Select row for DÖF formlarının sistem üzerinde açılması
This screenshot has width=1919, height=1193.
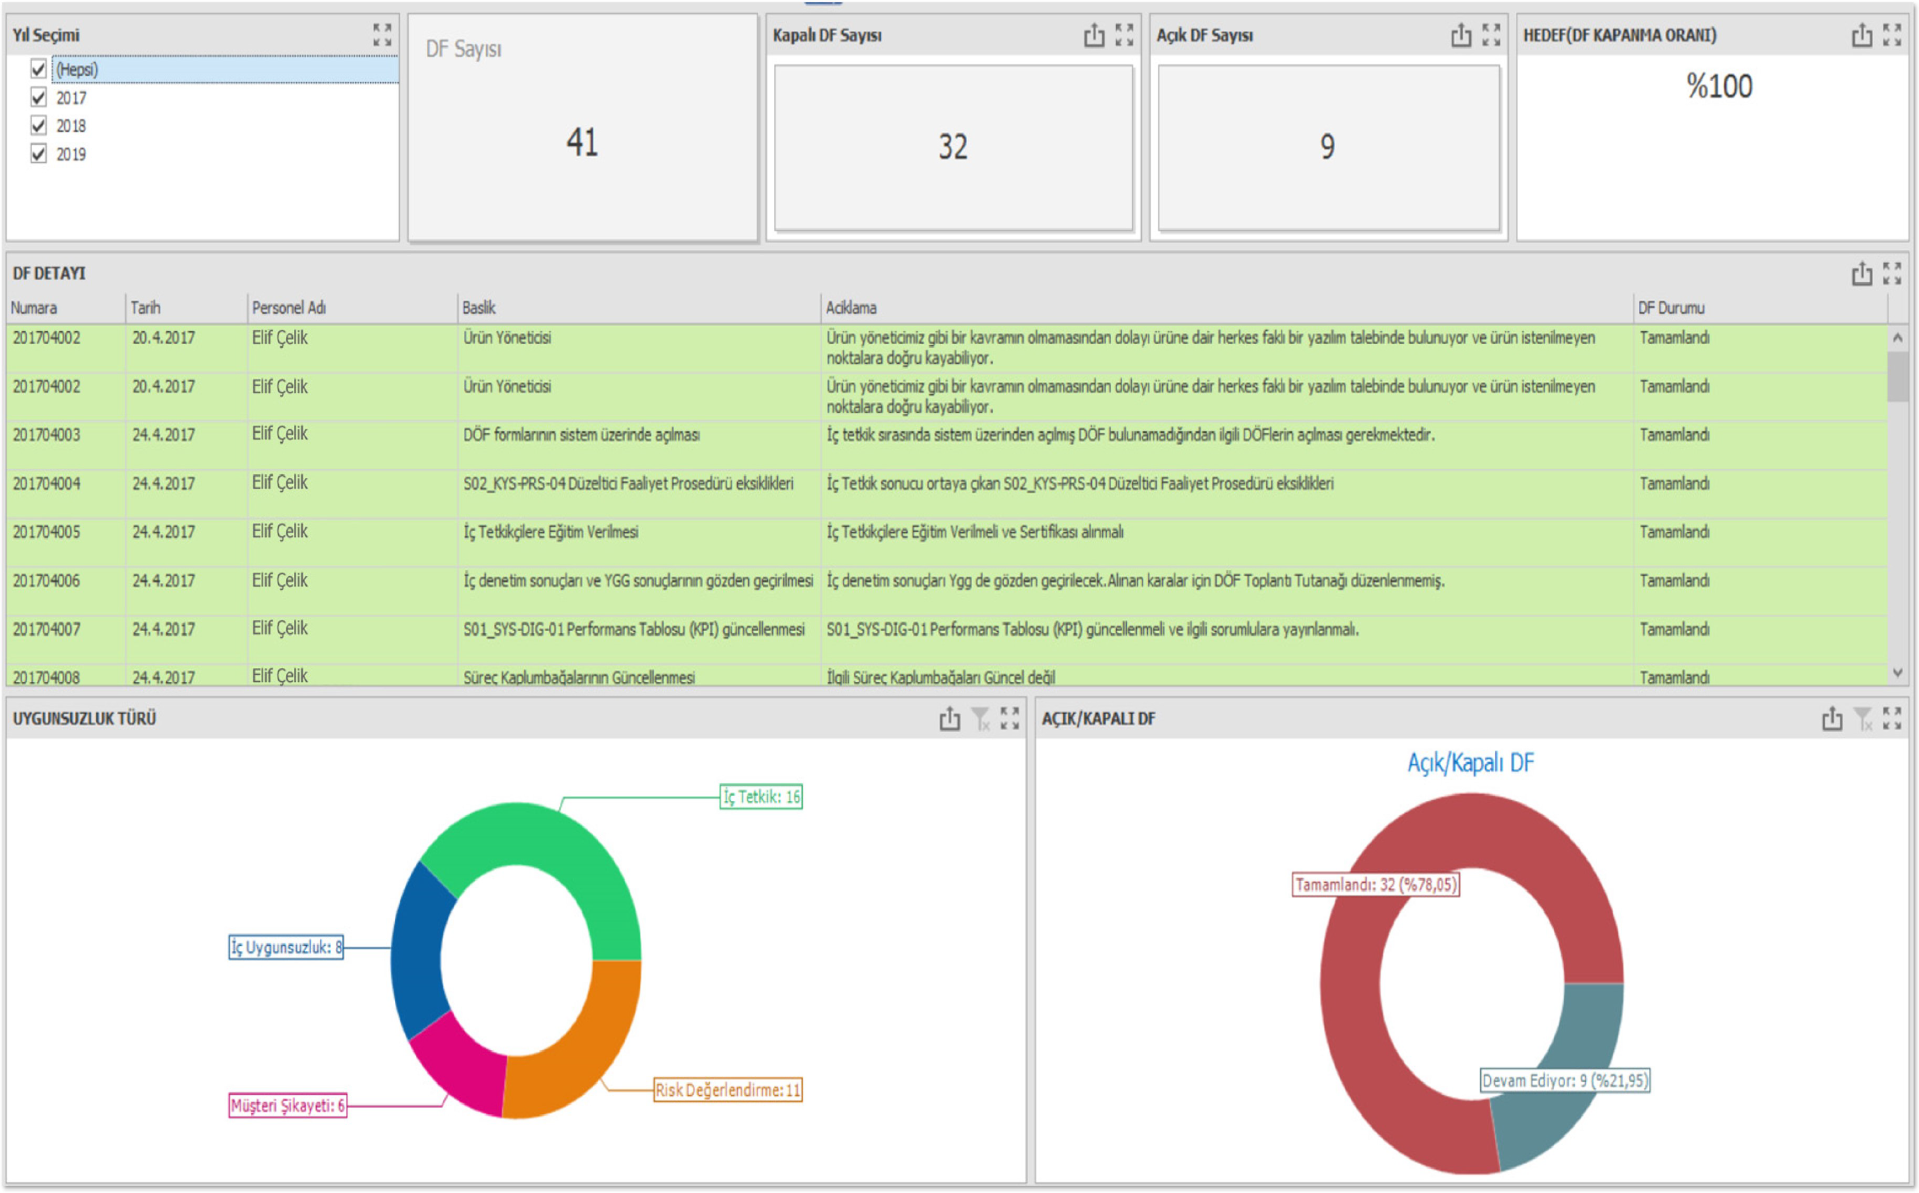click(581, 436)
